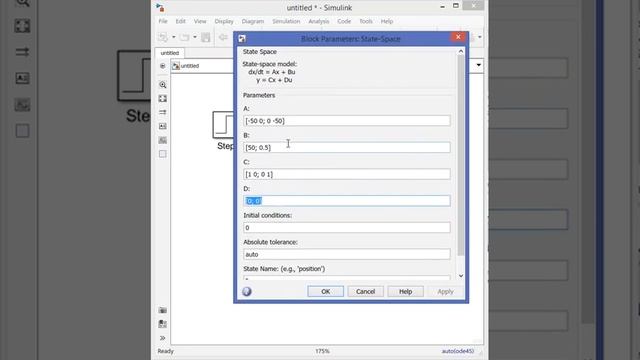Click the Initial conditions input field
Image resolution: width=640 pixels, height=360 pixels.
click(x=347, y=228)
